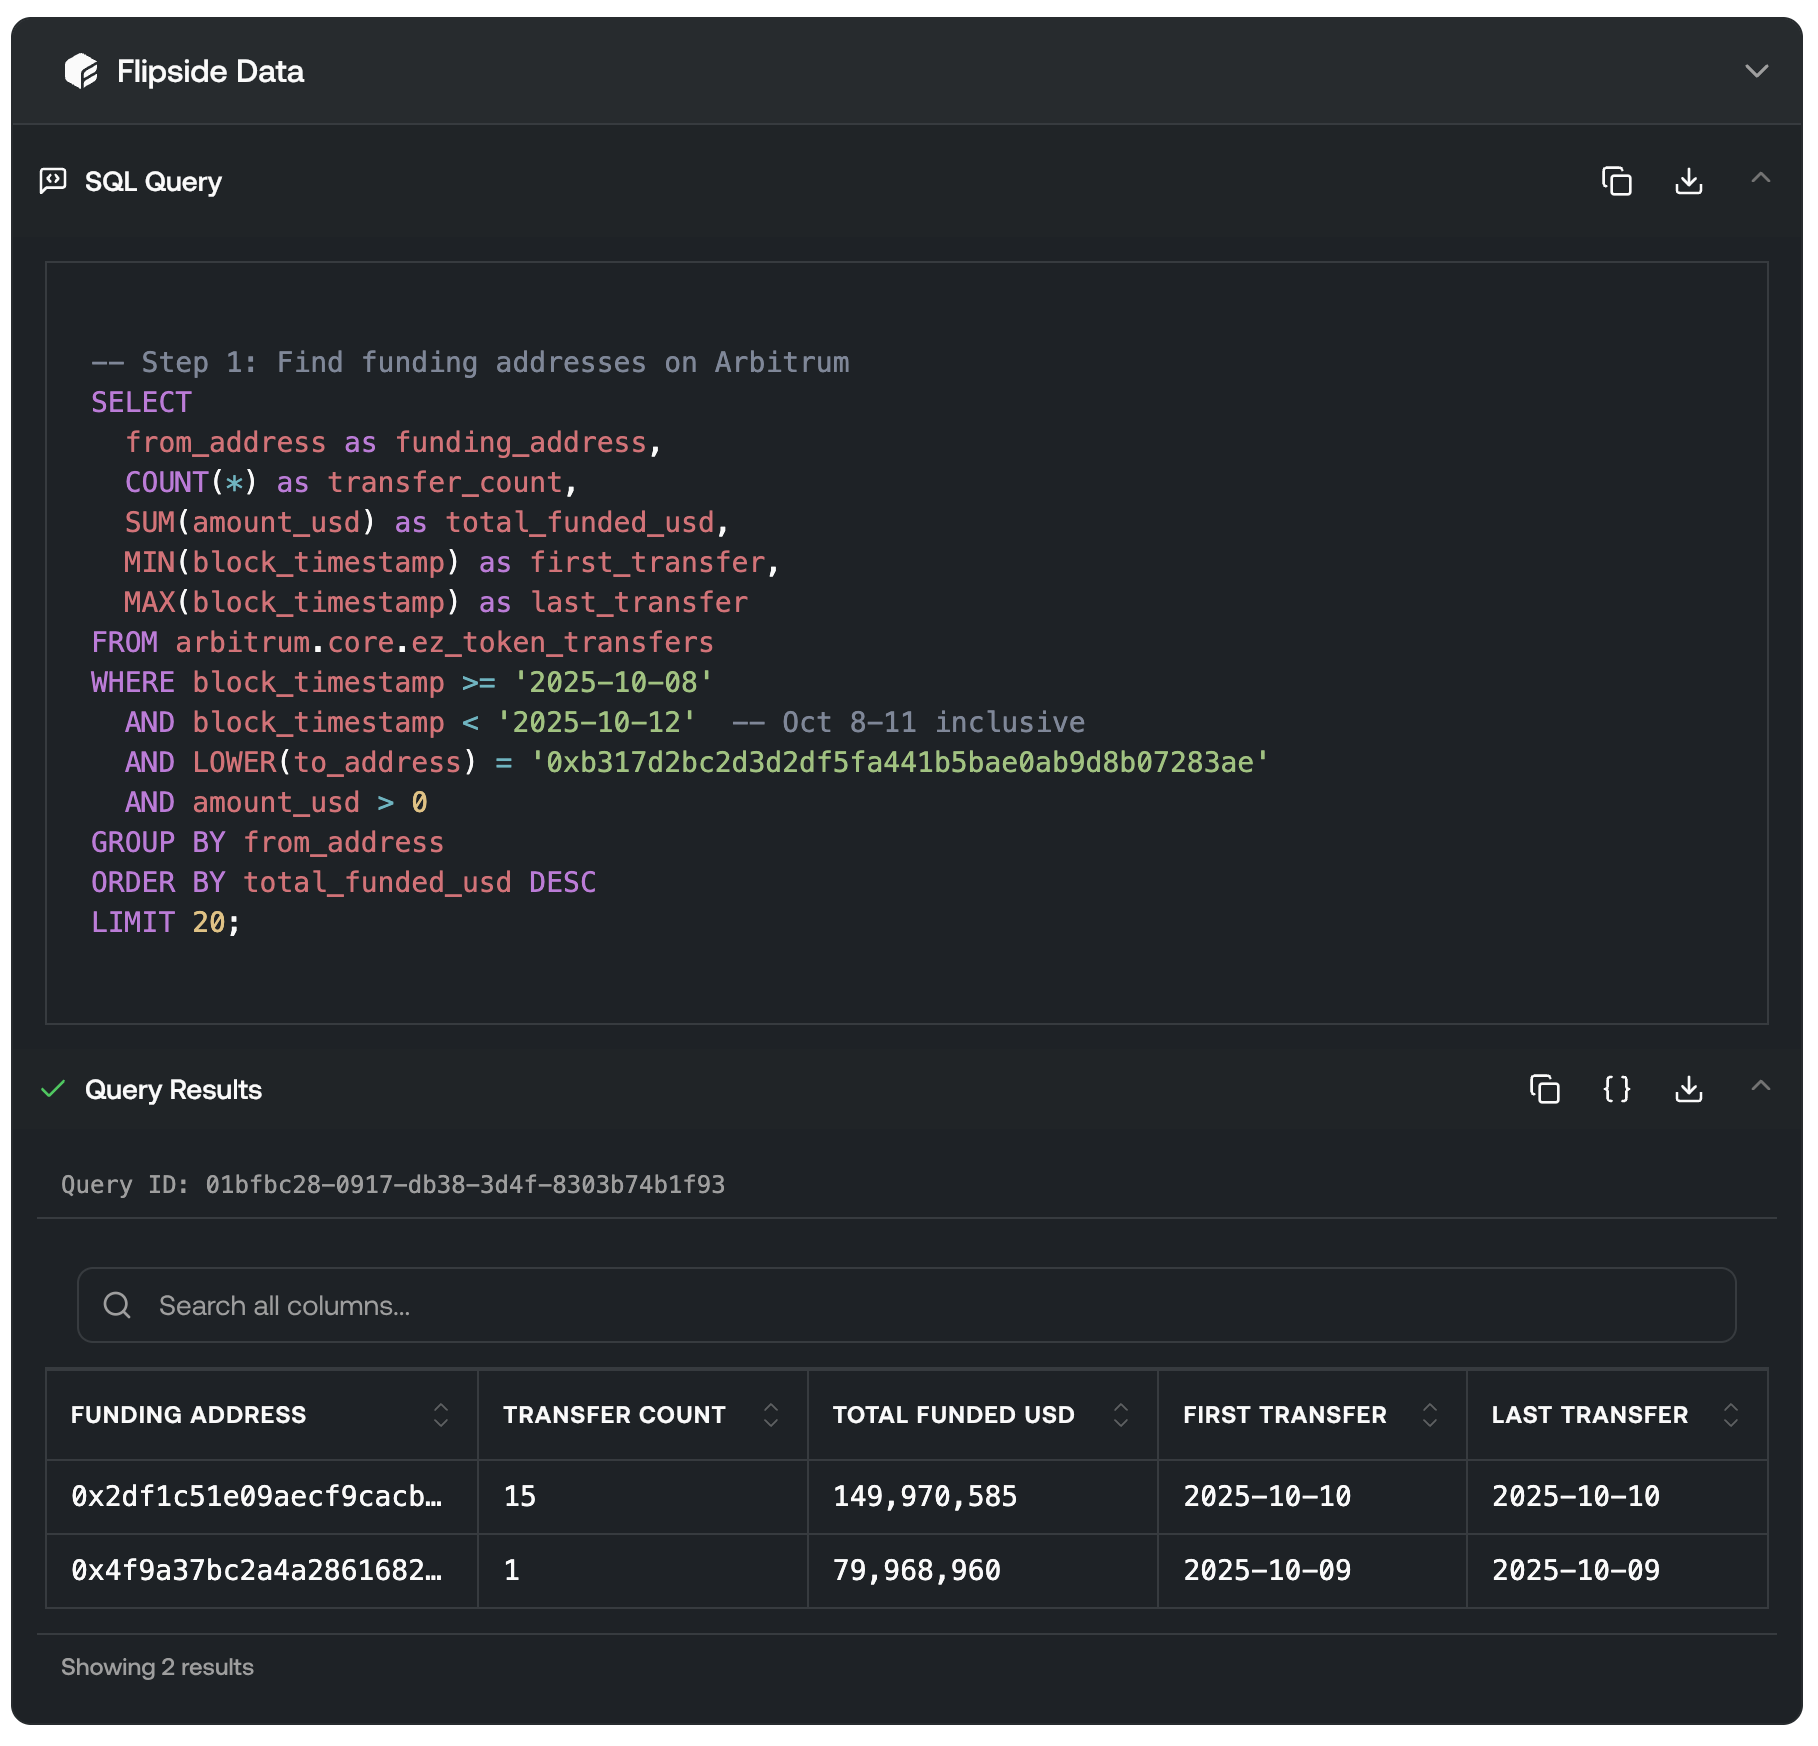Click the 'LIMIT 20;' line
Screen dimensions: 1818x1746
click(x=166, y=922)
